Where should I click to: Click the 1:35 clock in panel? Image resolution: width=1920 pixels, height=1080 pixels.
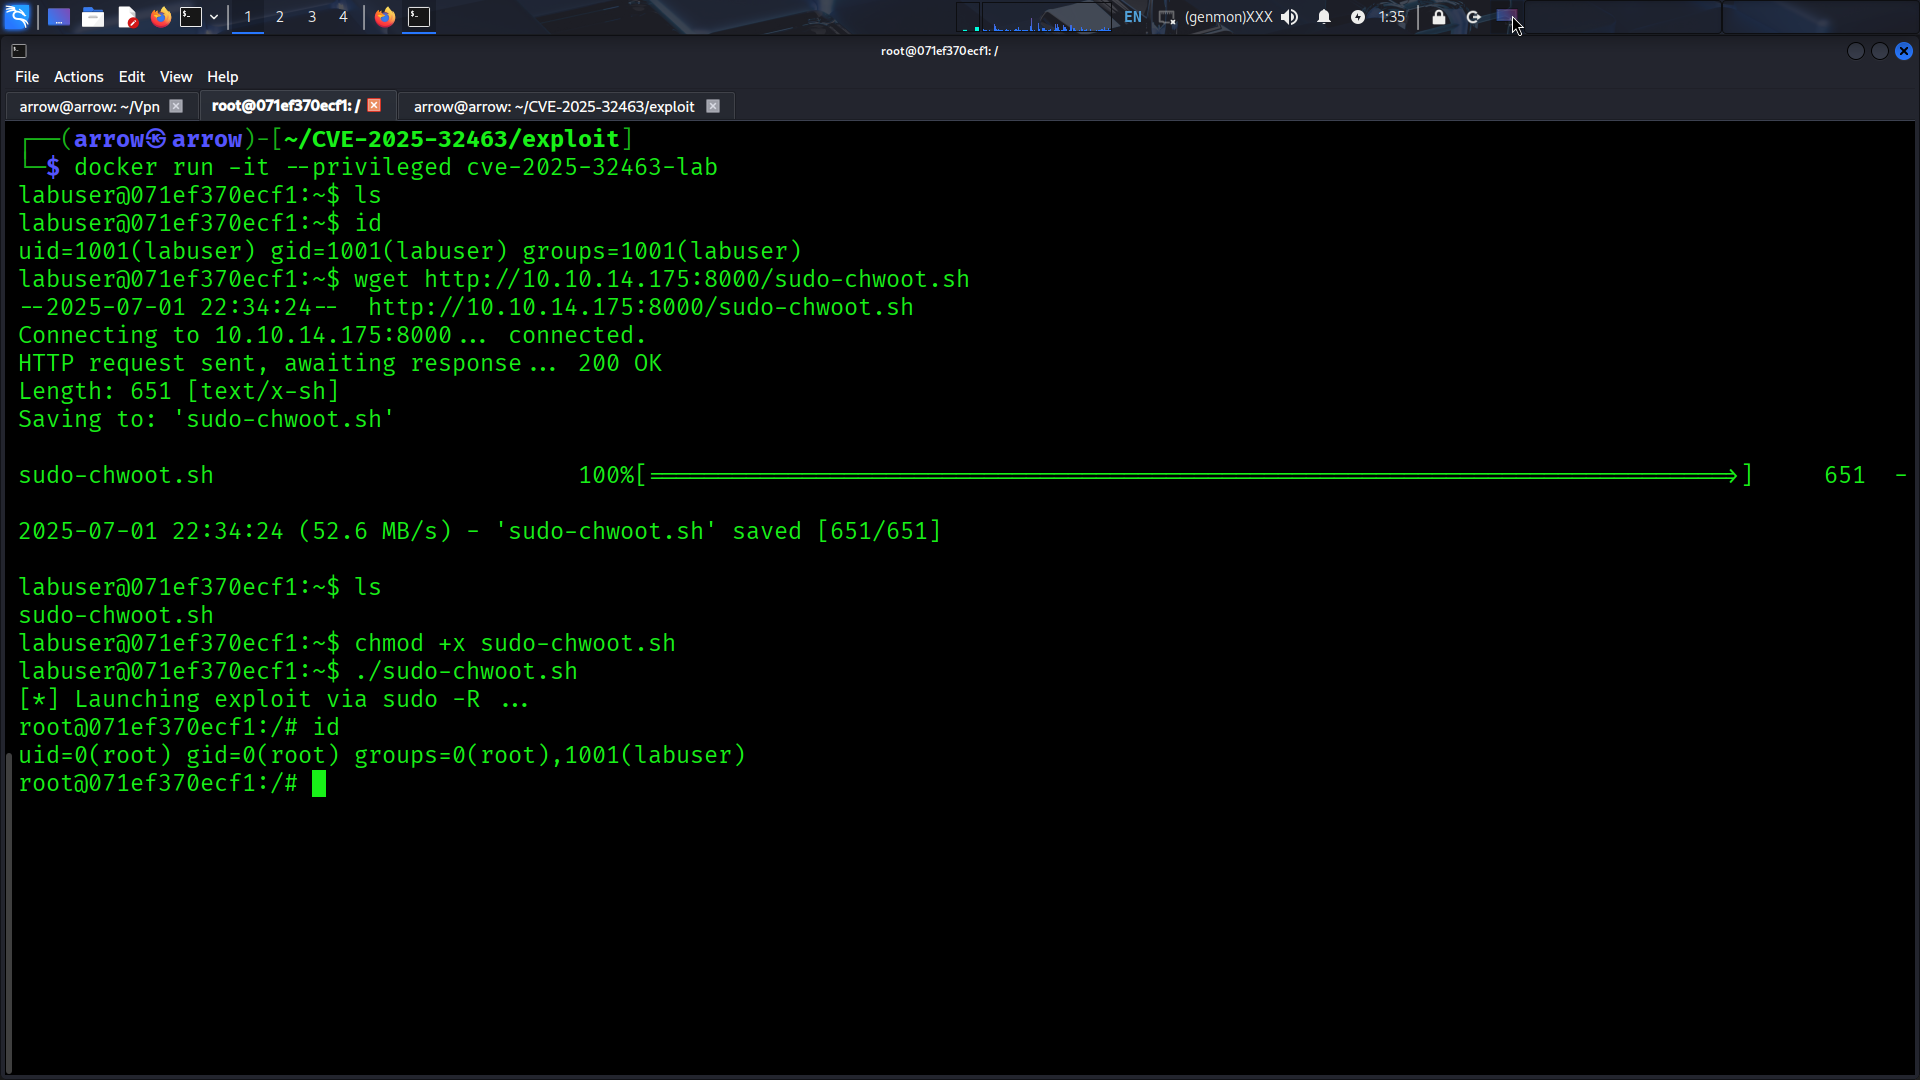click(x=1392, y=17)
